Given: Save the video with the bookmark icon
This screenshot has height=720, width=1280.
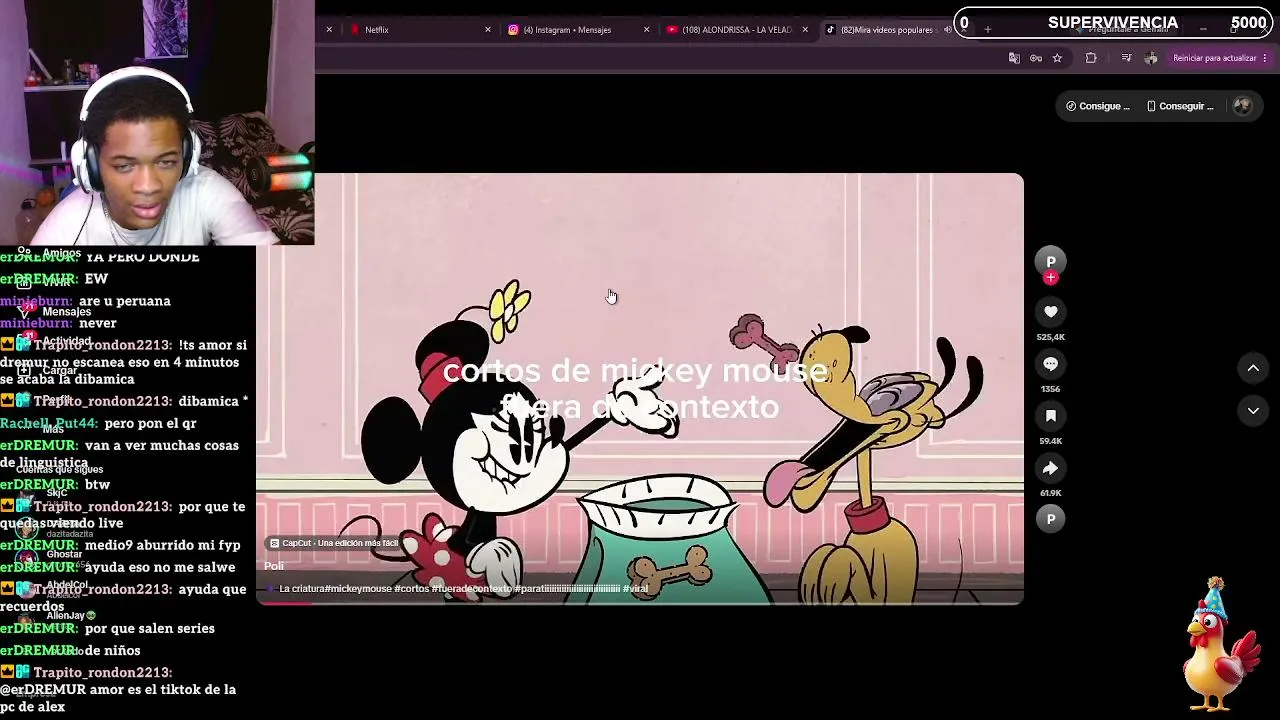Looking at the screenshot, I should (1050, 416).
